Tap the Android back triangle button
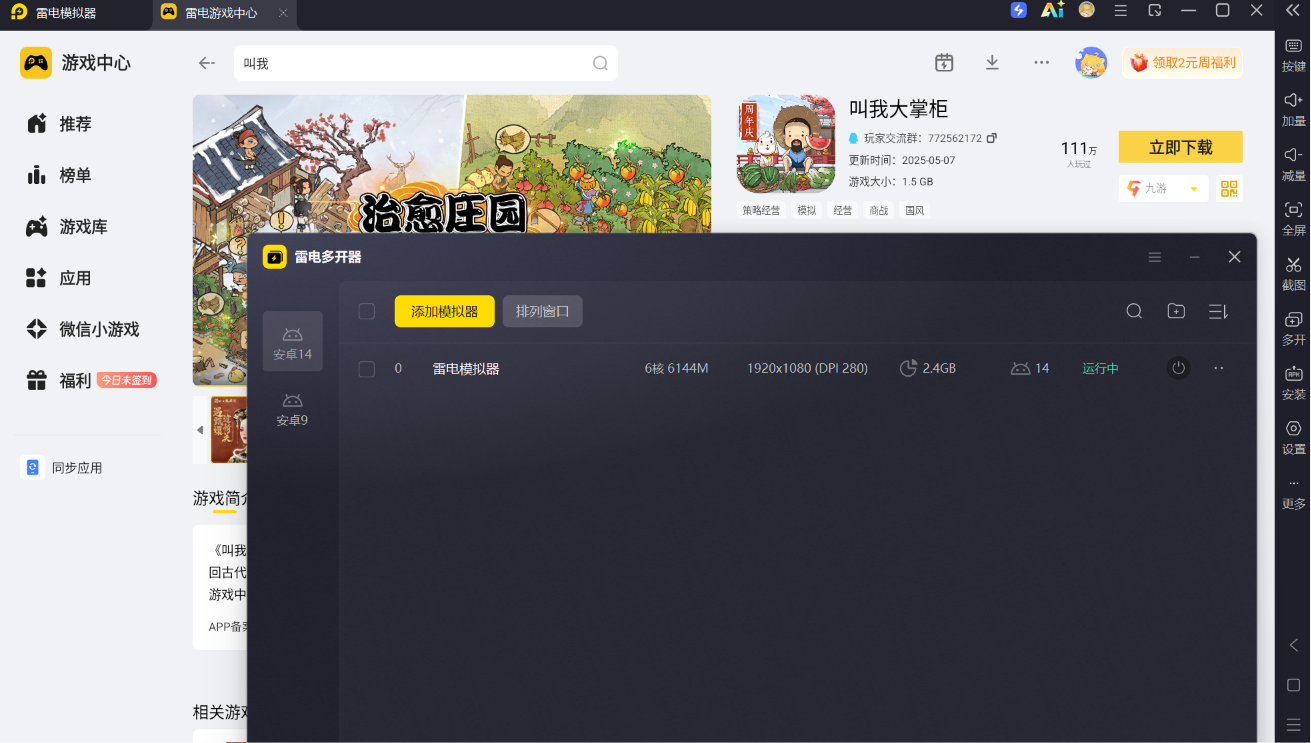The image size is (1311, 743). point(1294,645)
